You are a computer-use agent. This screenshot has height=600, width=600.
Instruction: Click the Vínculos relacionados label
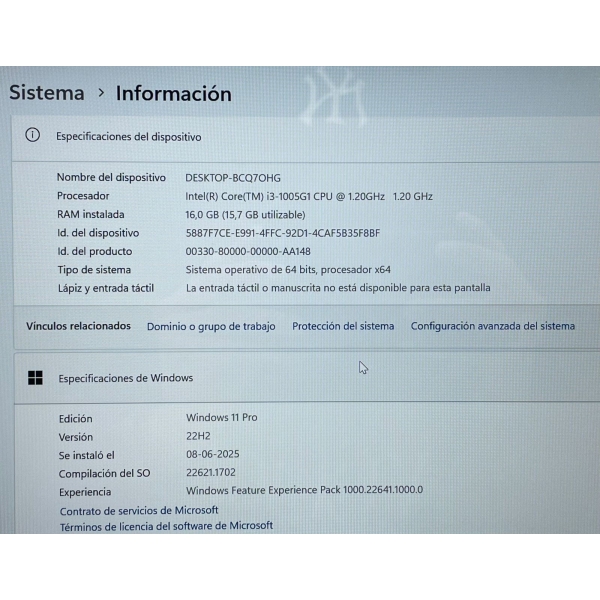(78, 326)
